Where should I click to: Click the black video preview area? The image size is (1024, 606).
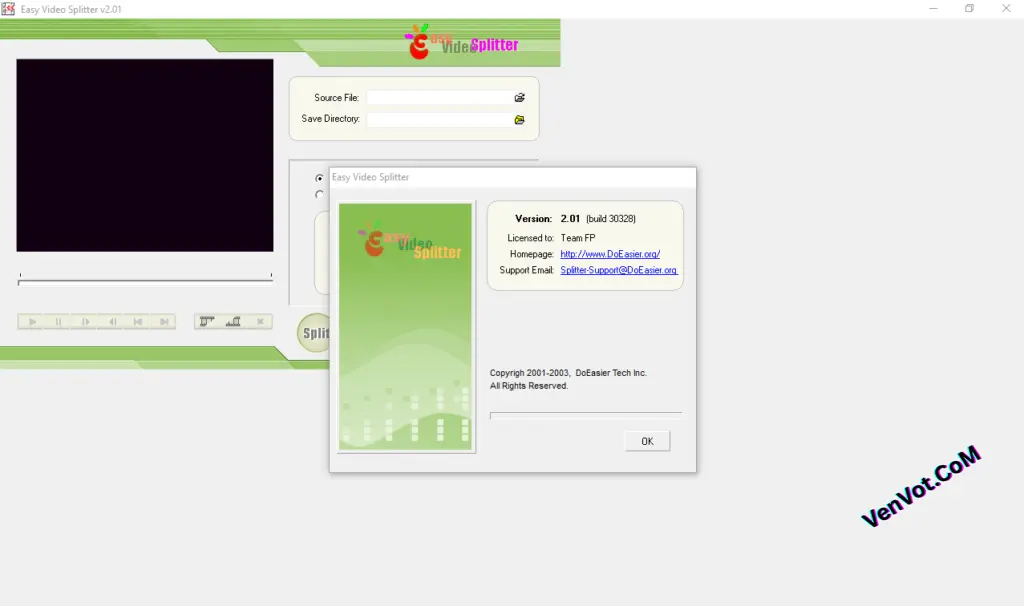[145, 155]
